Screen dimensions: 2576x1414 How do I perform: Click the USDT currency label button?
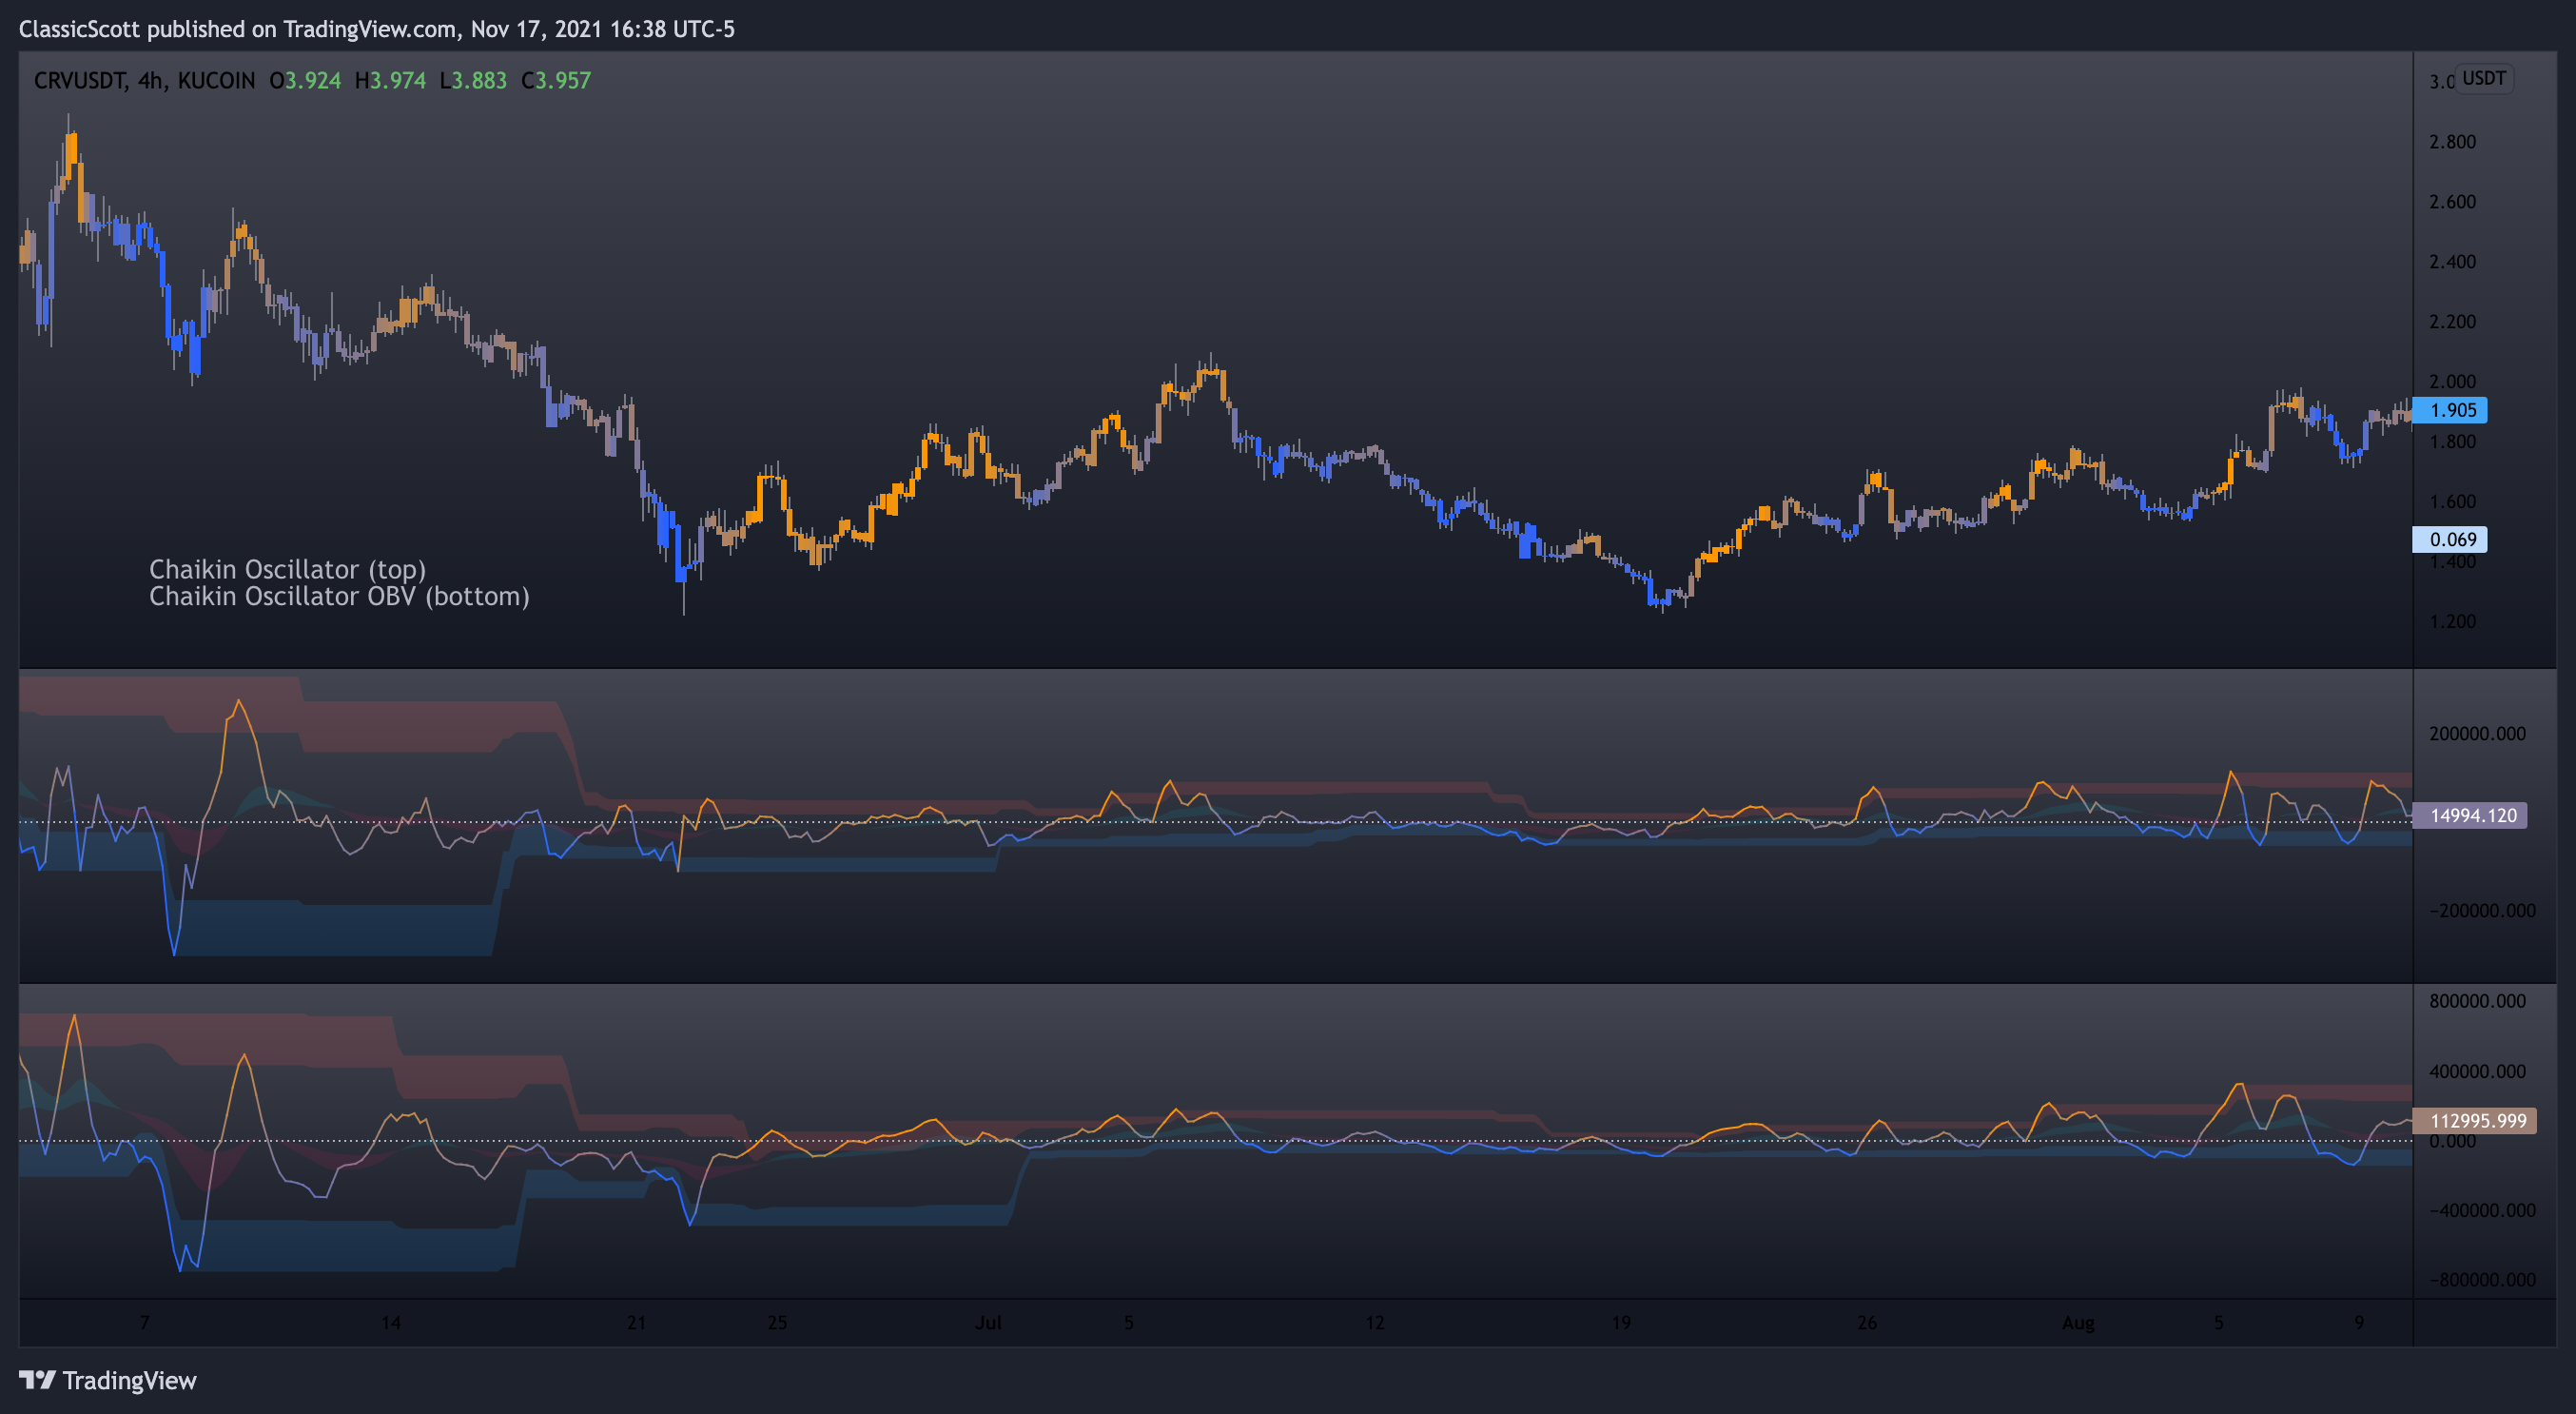pos(2484,78)
